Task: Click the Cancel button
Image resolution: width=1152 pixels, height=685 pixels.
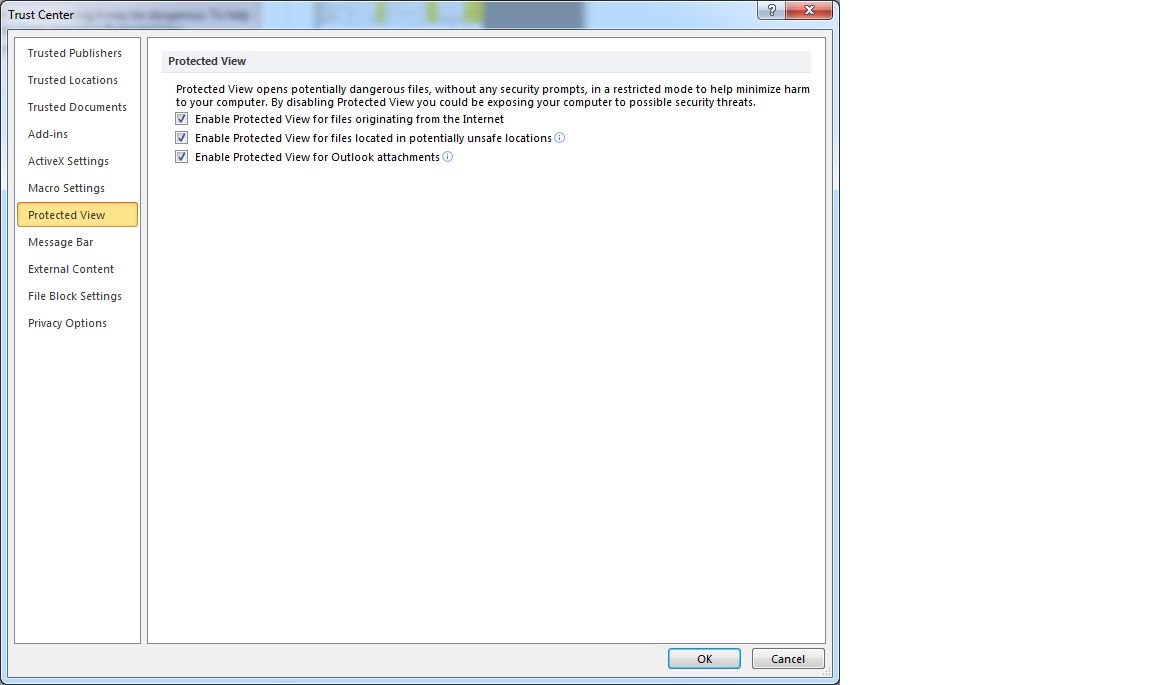Action: [788, 659]
